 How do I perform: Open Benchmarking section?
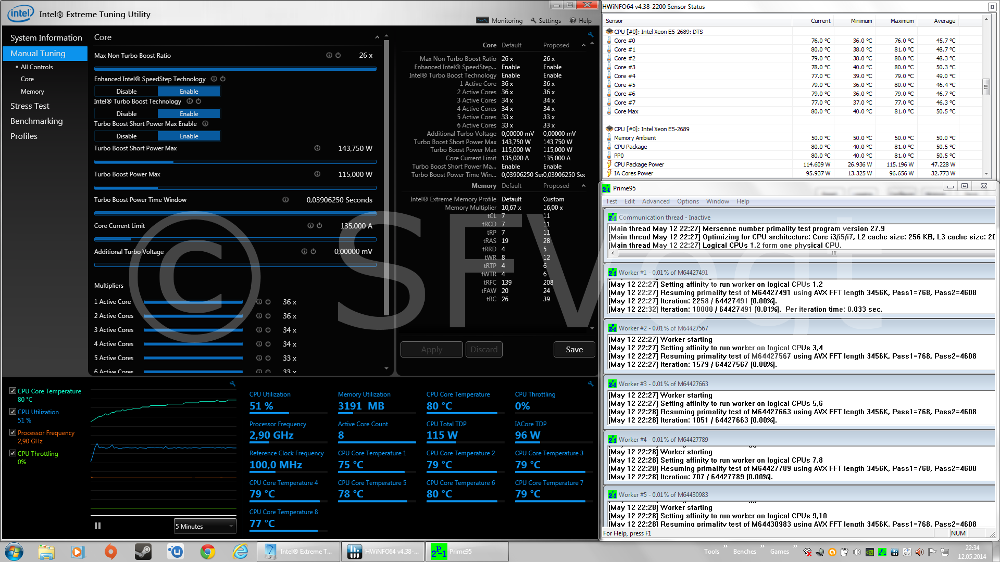coord(36,121)
